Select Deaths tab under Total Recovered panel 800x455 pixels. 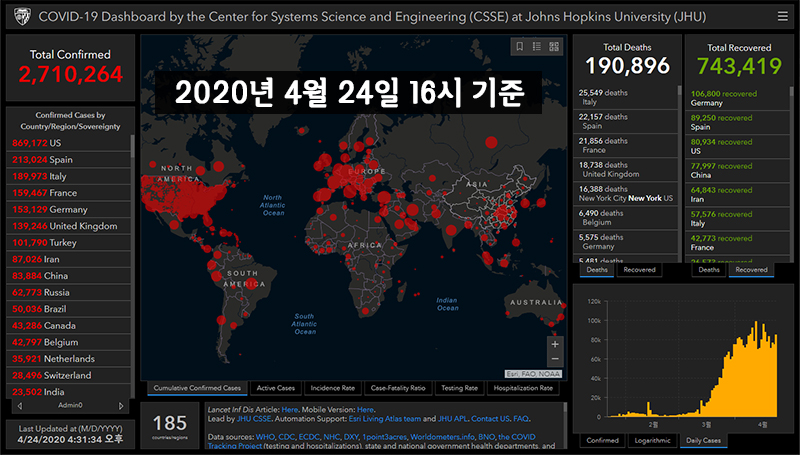pos(709,270)
